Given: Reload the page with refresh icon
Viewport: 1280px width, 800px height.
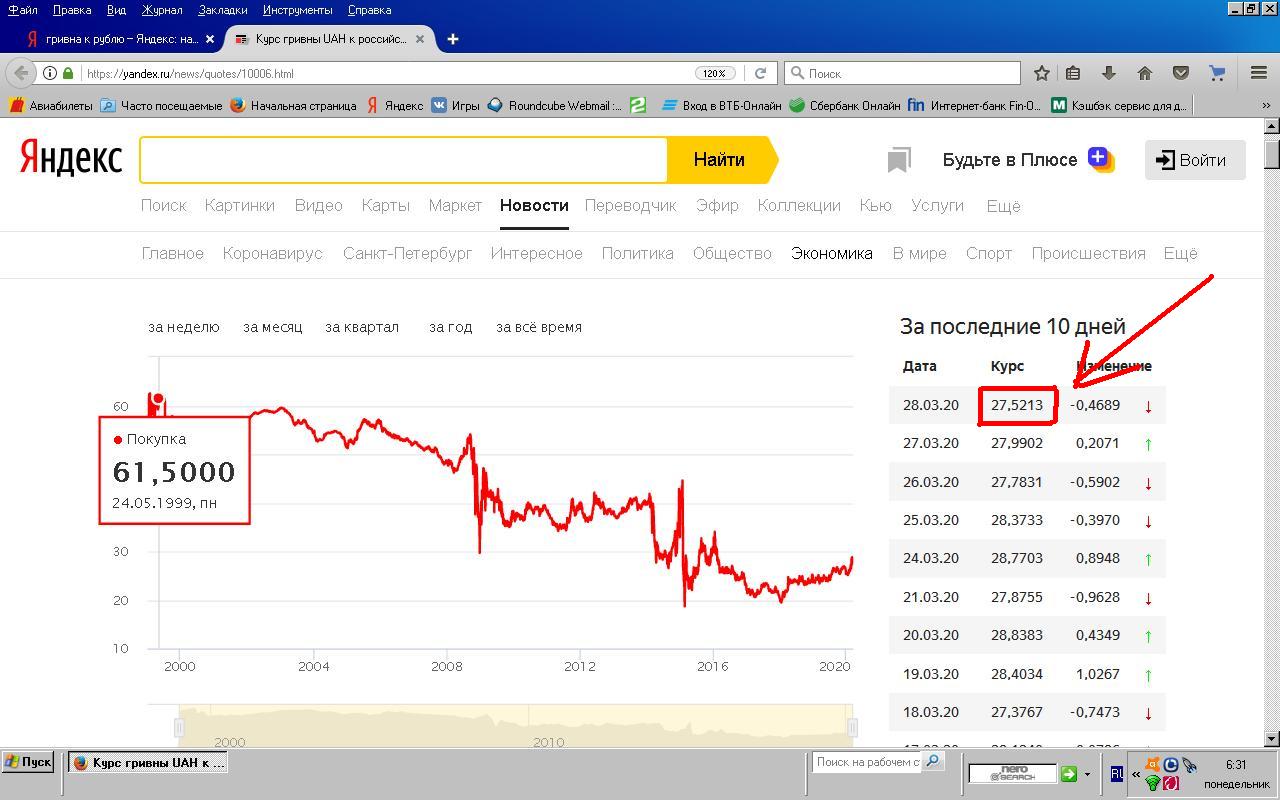Looking at the screenshot, I should click(x=760, y=73).
